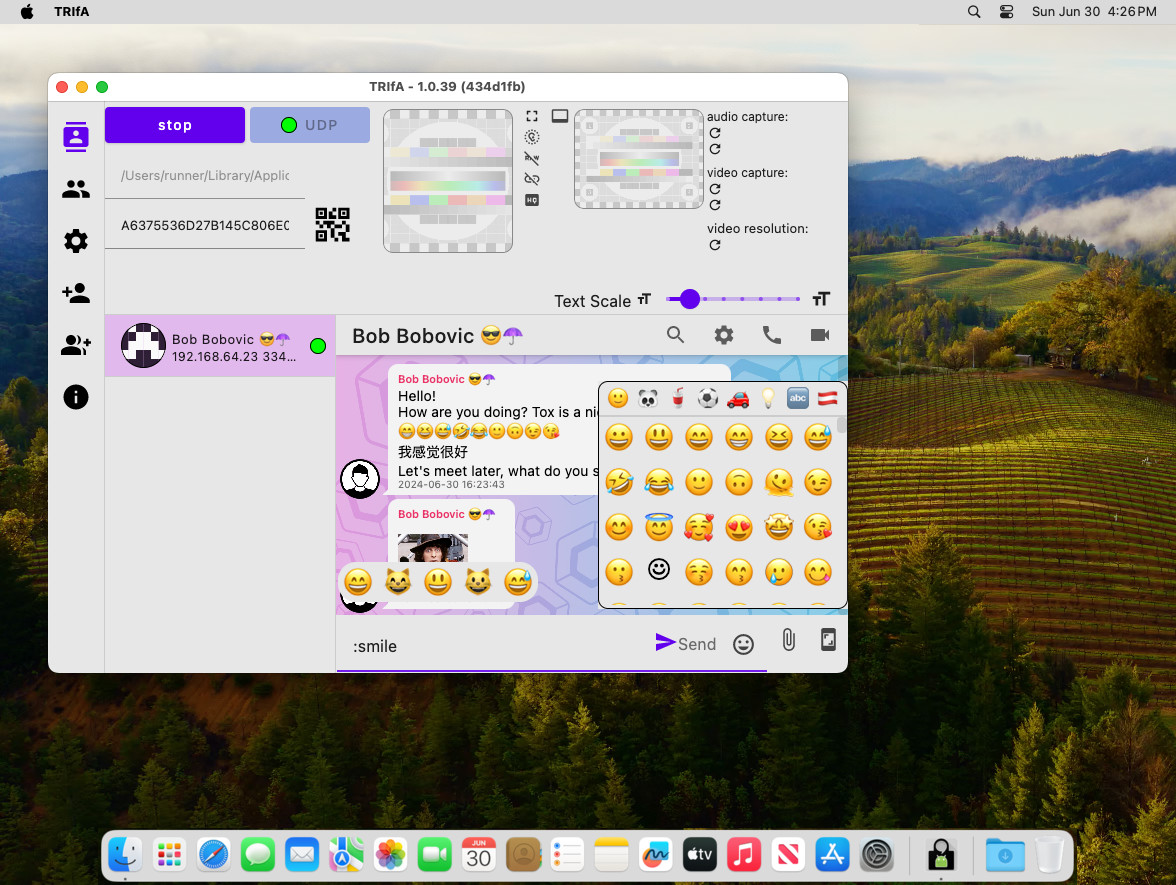Open the paperclip attach file icon
1176x885 pixels.
788,640
